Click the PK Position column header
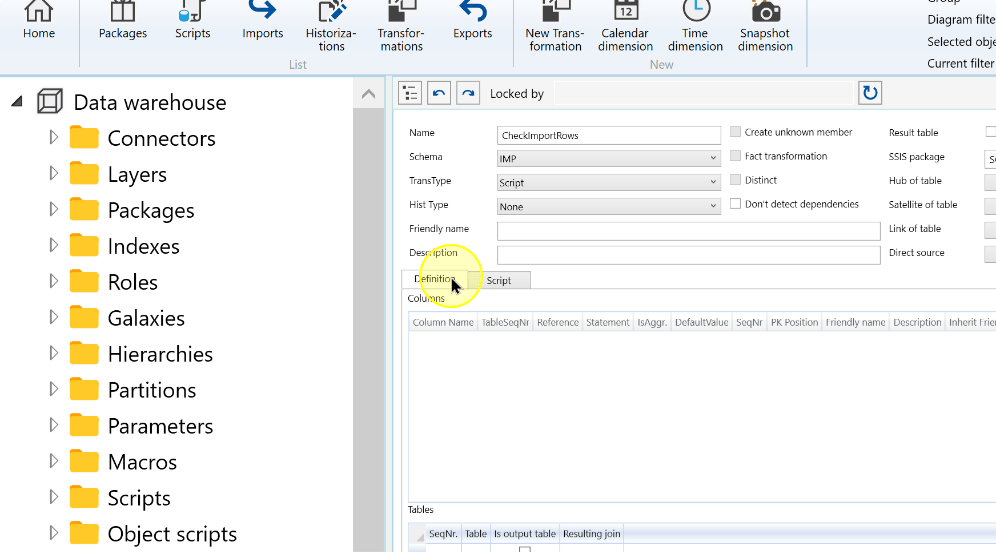The image size is (996, 552). point(794,322)
